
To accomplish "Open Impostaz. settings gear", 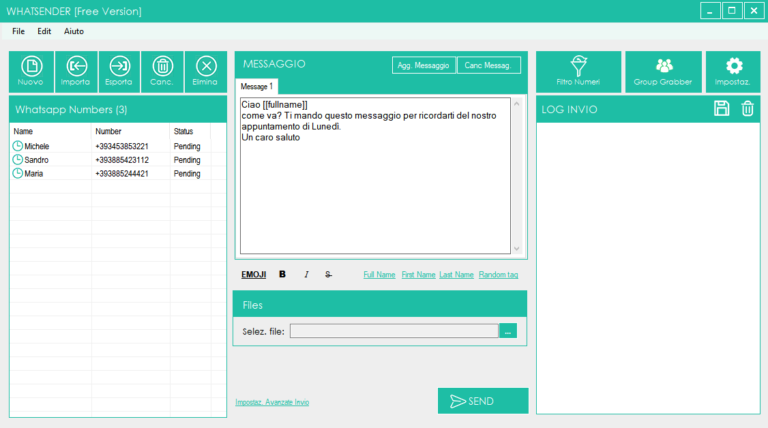I will pos(733,71).
